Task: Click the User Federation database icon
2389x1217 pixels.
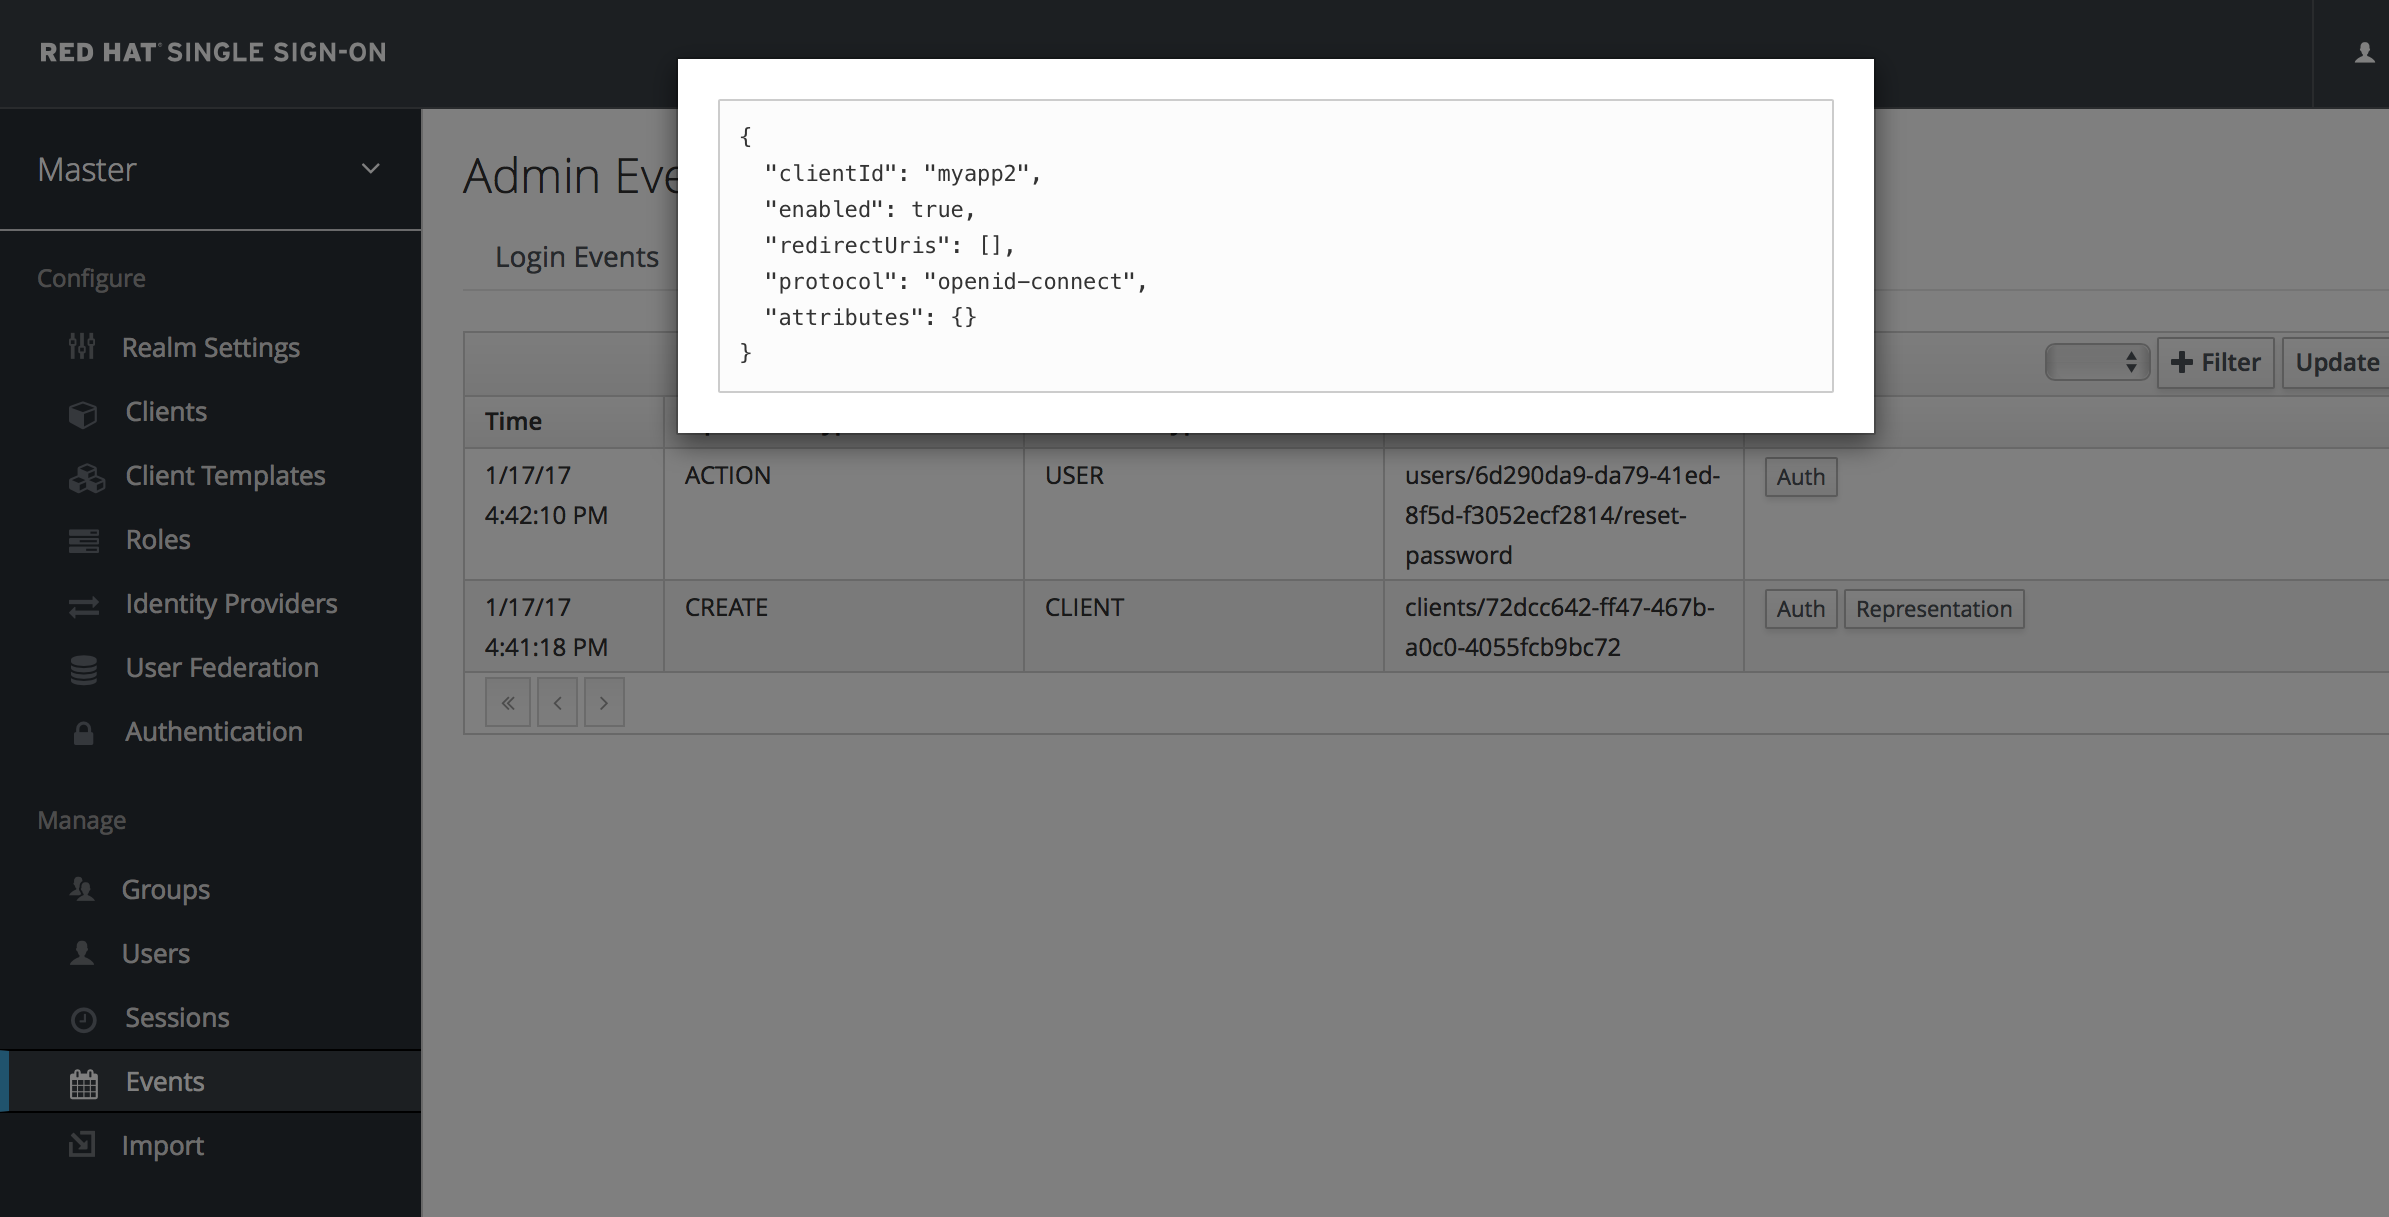Action: pos(83,669)
